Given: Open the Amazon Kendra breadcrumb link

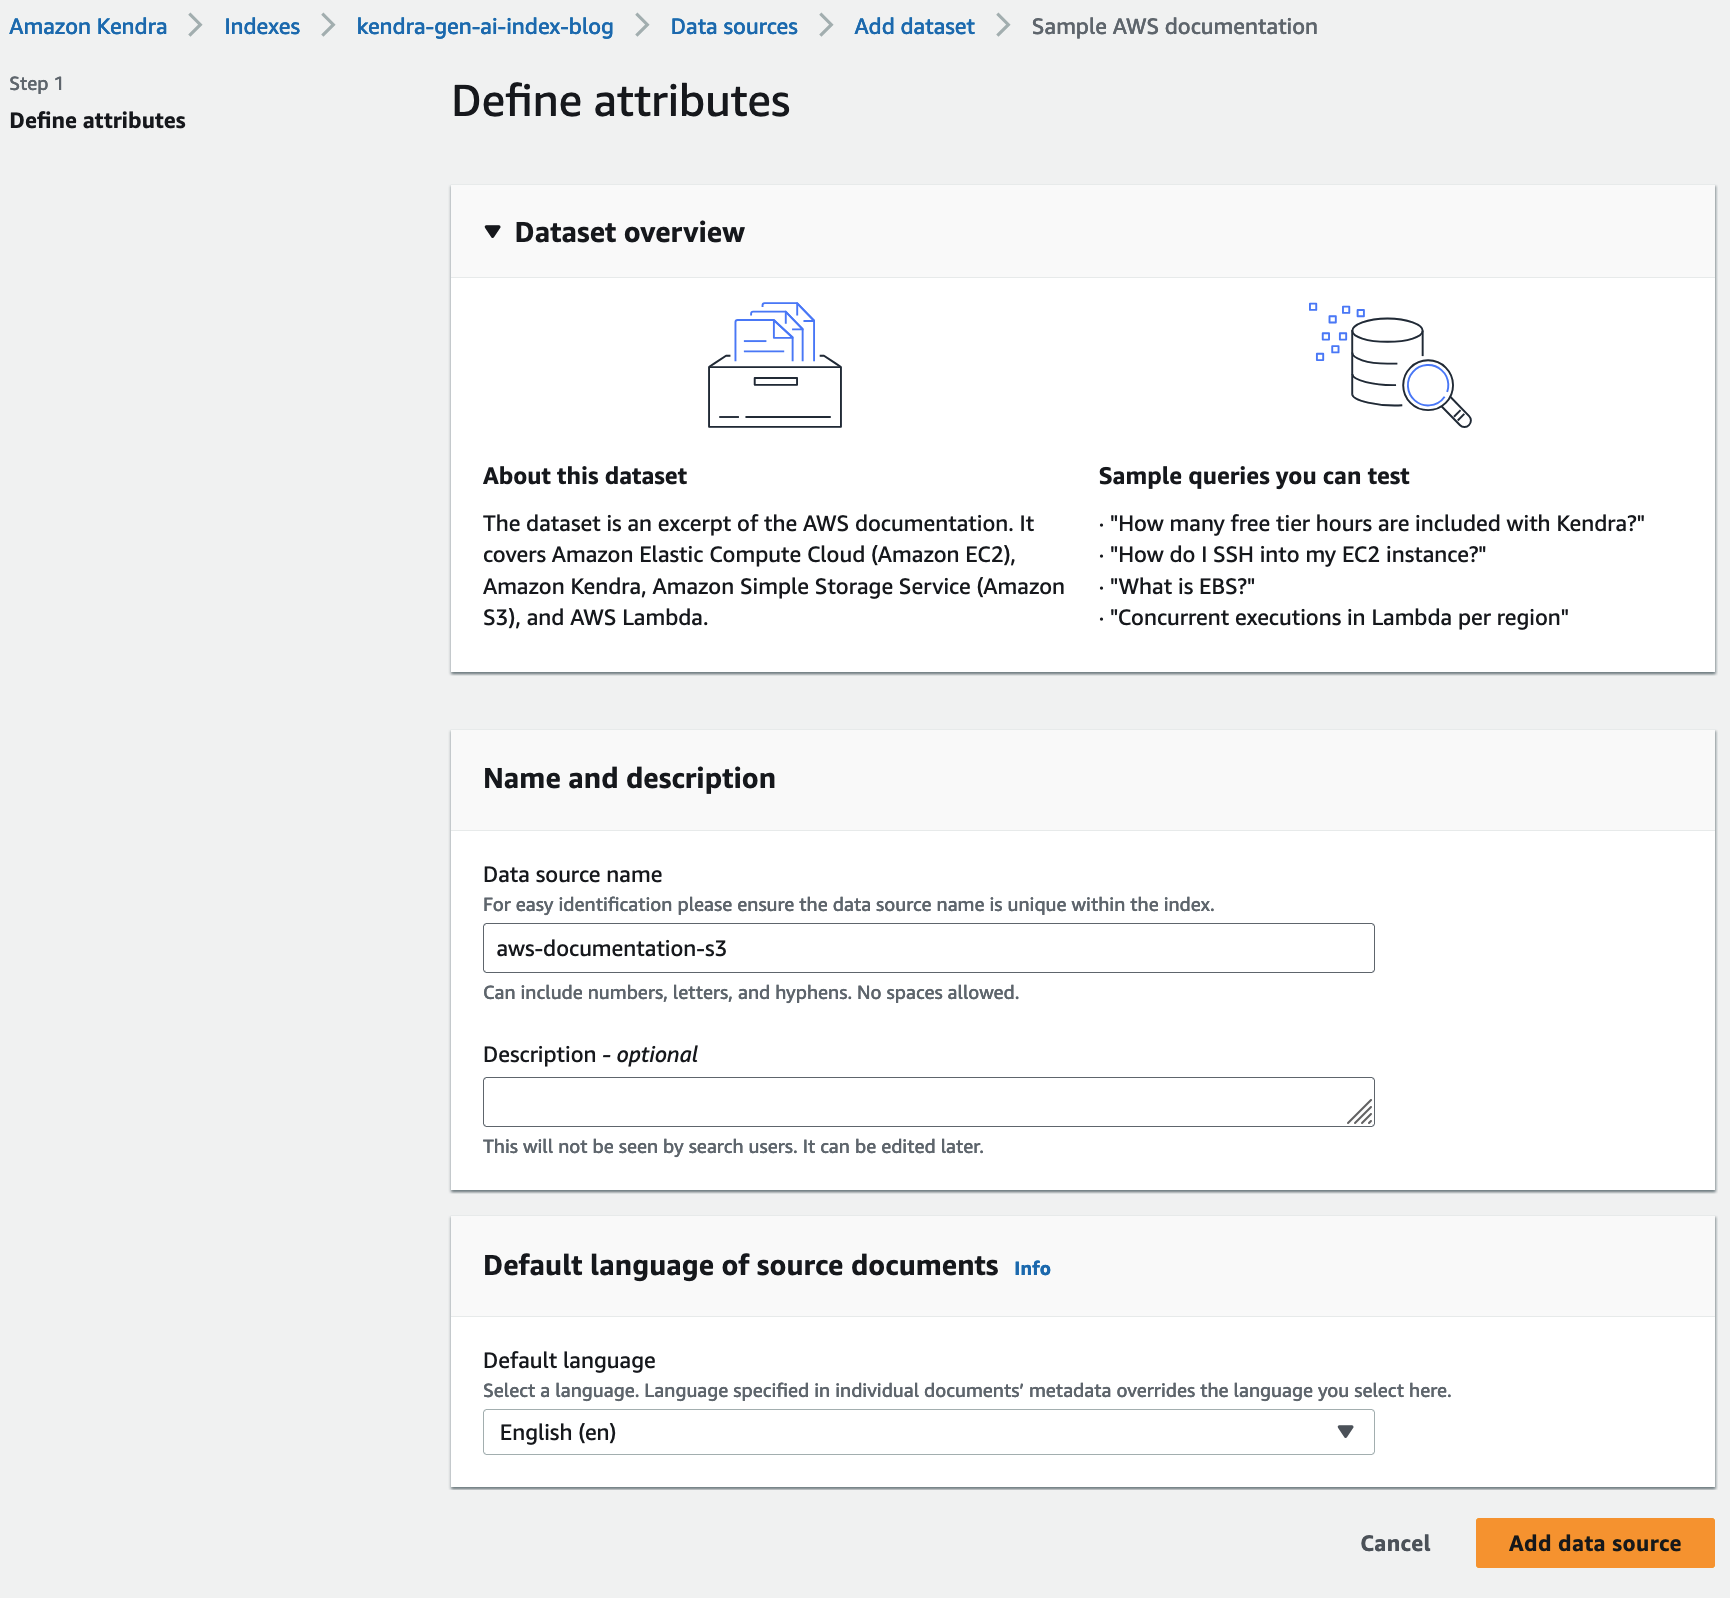Looking at the screenshot, I should click(x=88, y=27).
